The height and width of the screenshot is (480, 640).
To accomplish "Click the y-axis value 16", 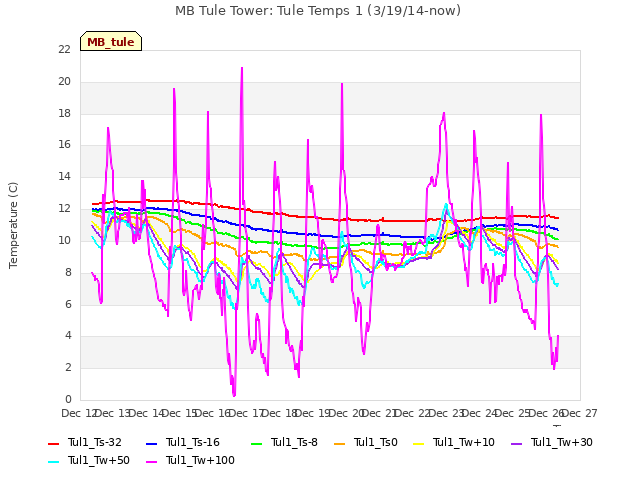I will pyautogui.click(x=64, y=144).
